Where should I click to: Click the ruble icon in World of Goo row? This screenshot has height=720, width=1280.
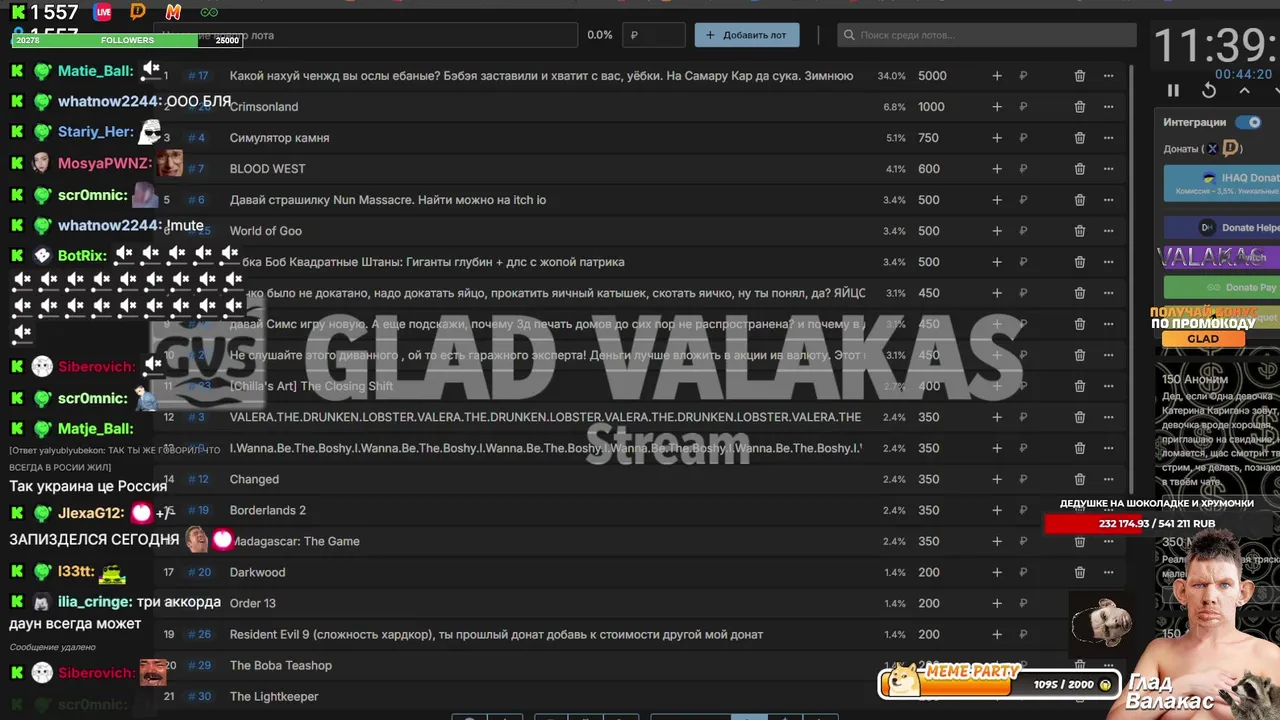click(x=1023, y=231)
